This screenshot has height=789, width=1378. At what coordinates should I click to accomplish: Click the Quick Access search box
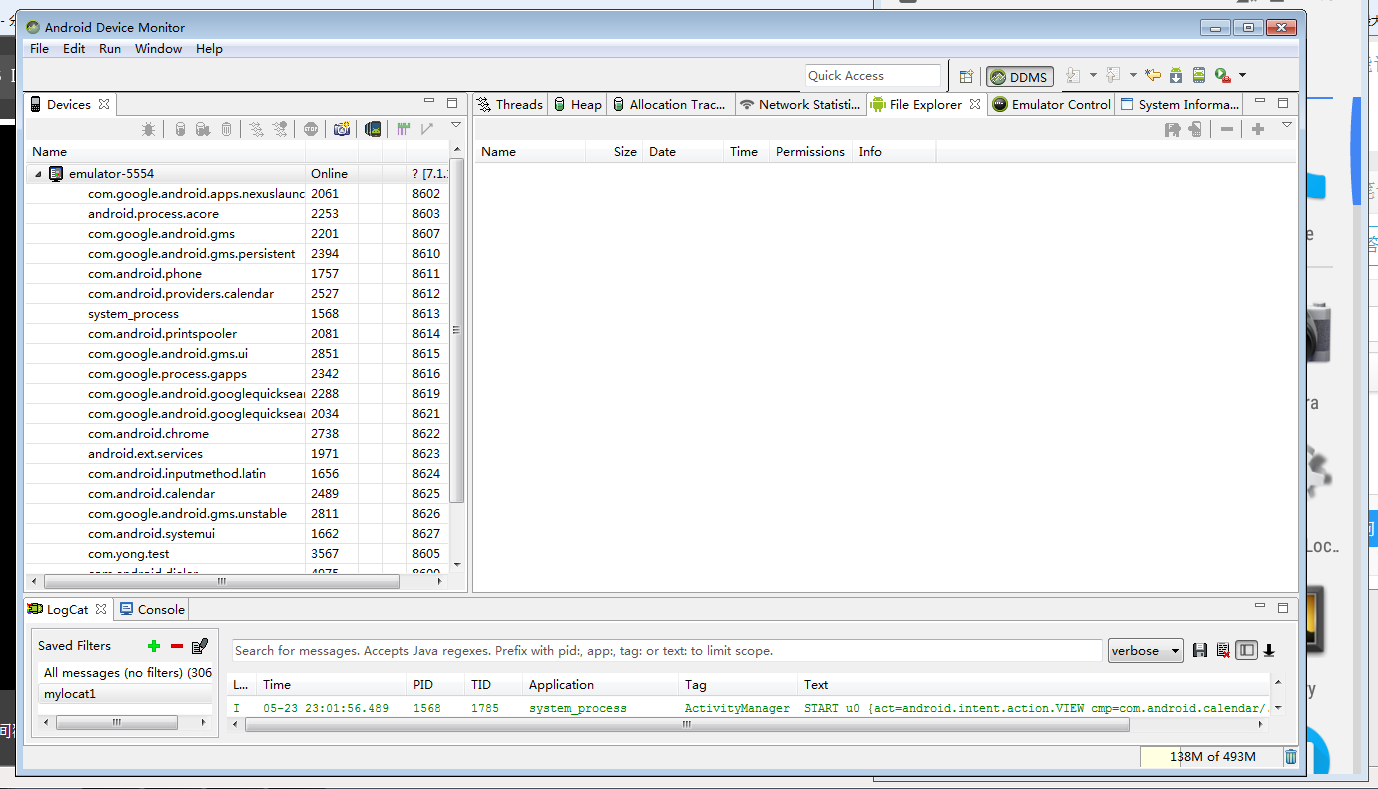[x=873, y=76]
